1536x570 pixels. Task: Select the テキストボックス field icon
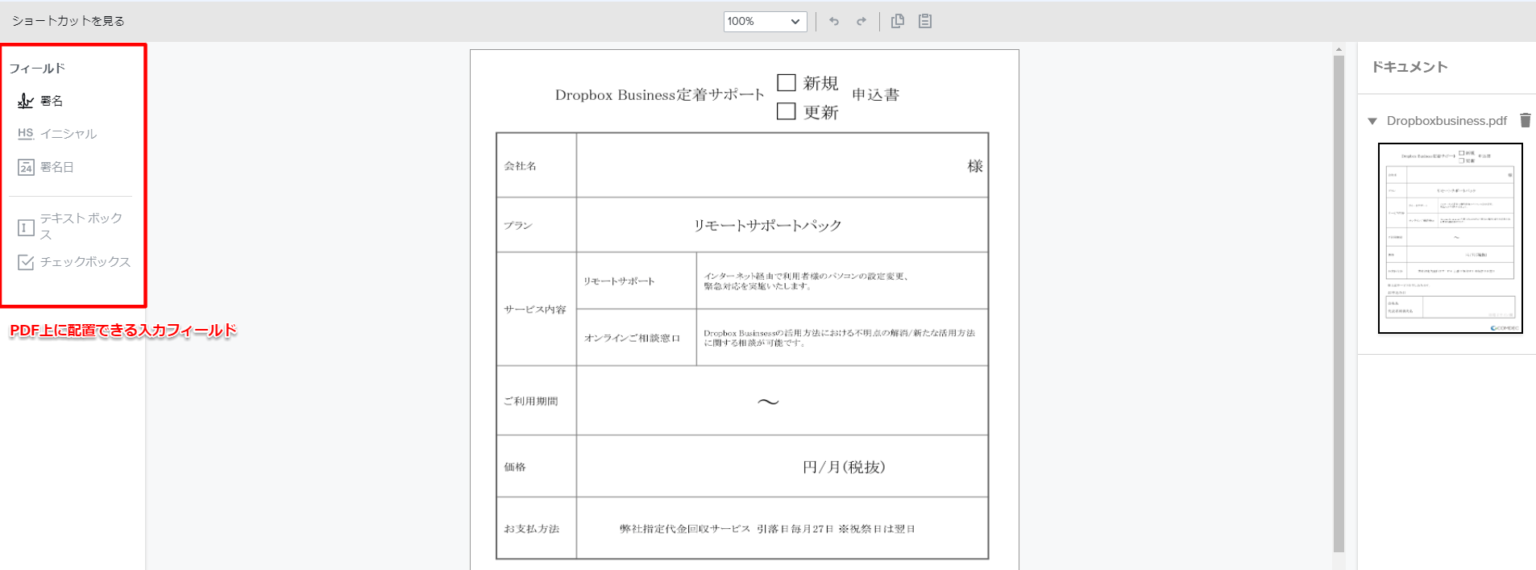(x=26, y=227)
